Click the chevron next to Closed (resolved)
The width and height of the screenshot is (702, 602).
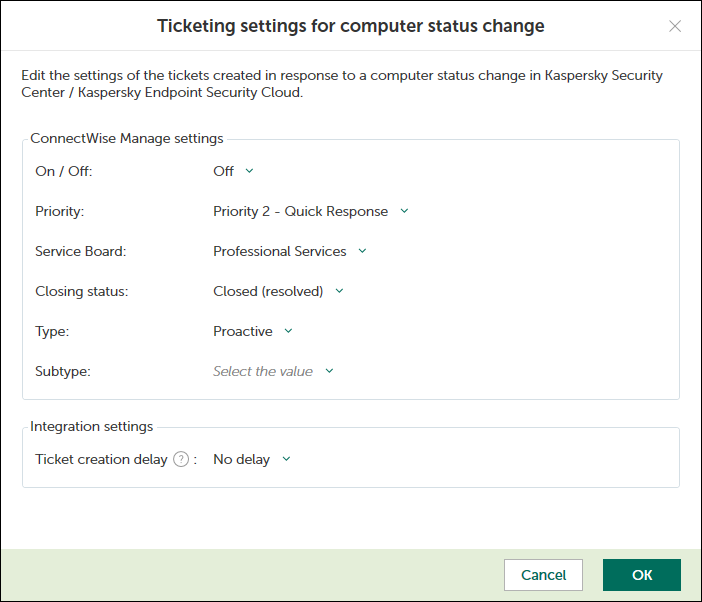339,291
